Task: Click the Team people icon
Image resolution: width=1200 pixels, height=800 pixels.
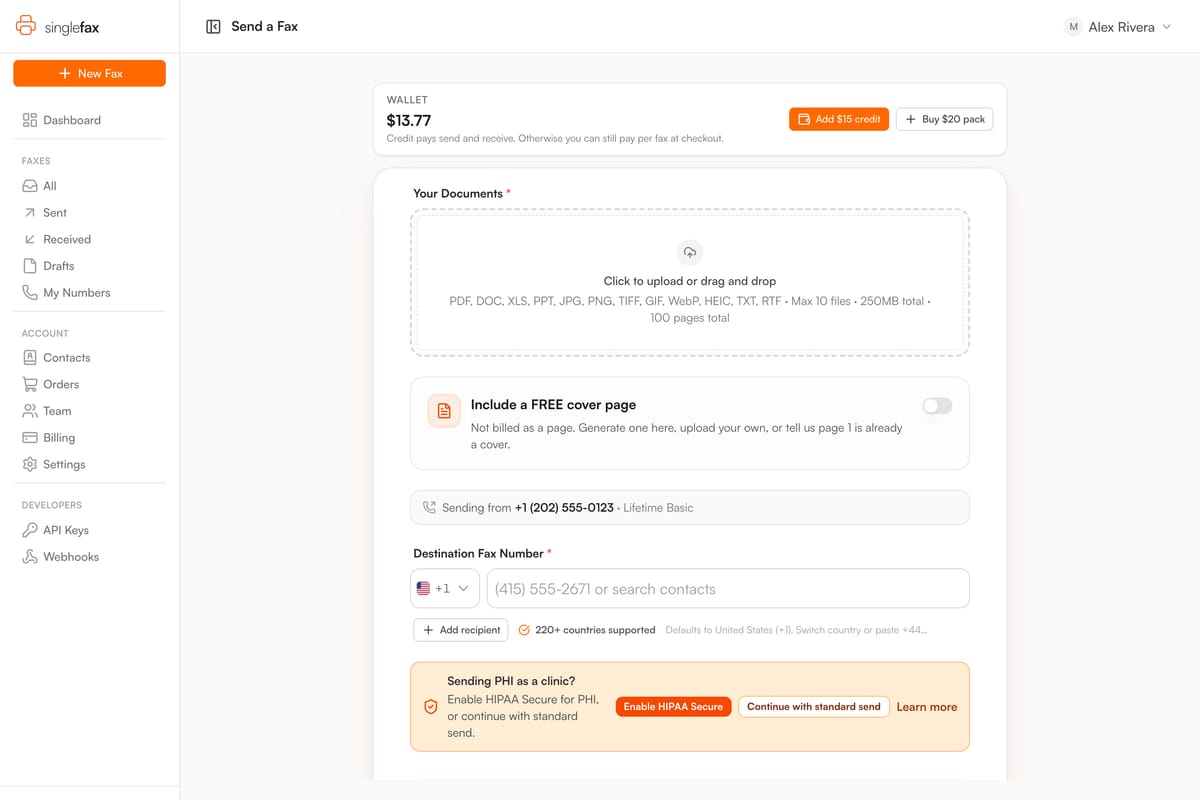Action: pos(30,411)
